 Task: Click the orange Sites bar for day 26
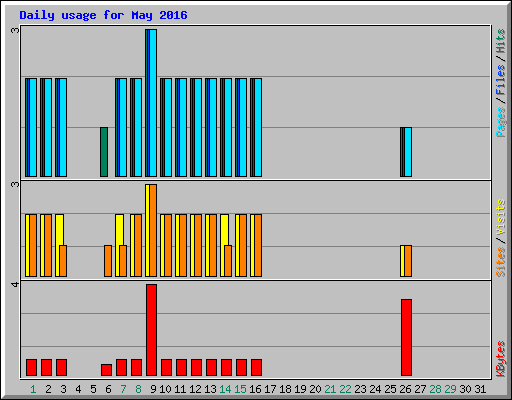408,261
